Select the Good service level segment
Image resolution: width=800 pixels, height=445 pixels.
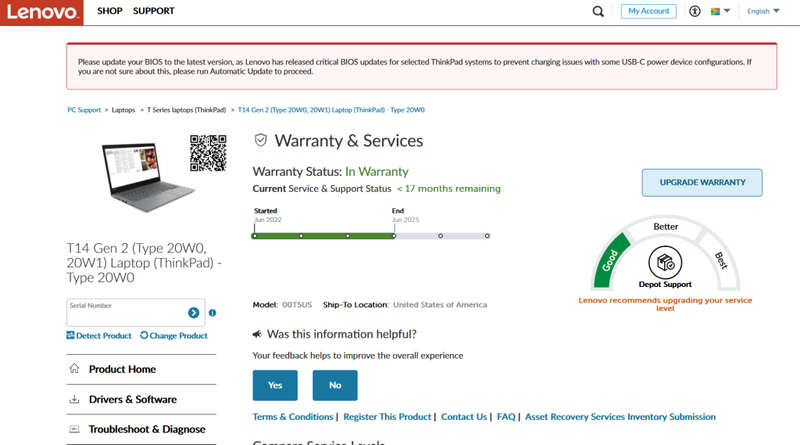(x=611, y=260)
